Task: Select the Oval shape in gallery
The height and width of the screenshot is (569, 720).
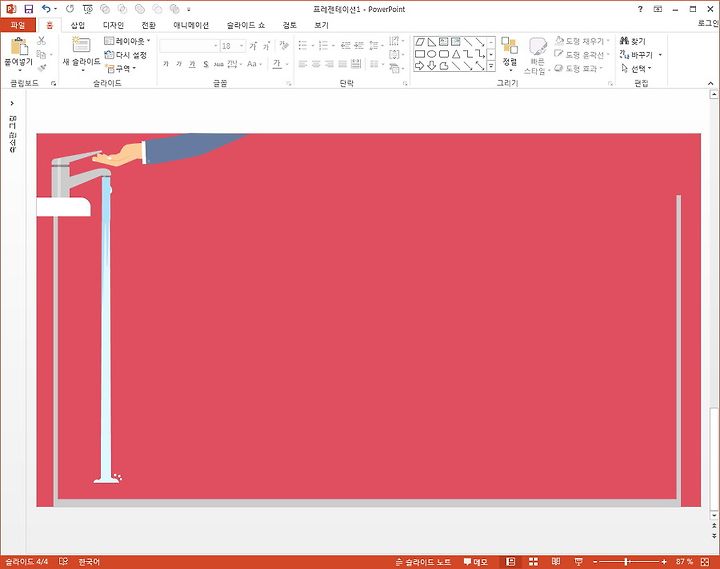Action: pos(432,54)
